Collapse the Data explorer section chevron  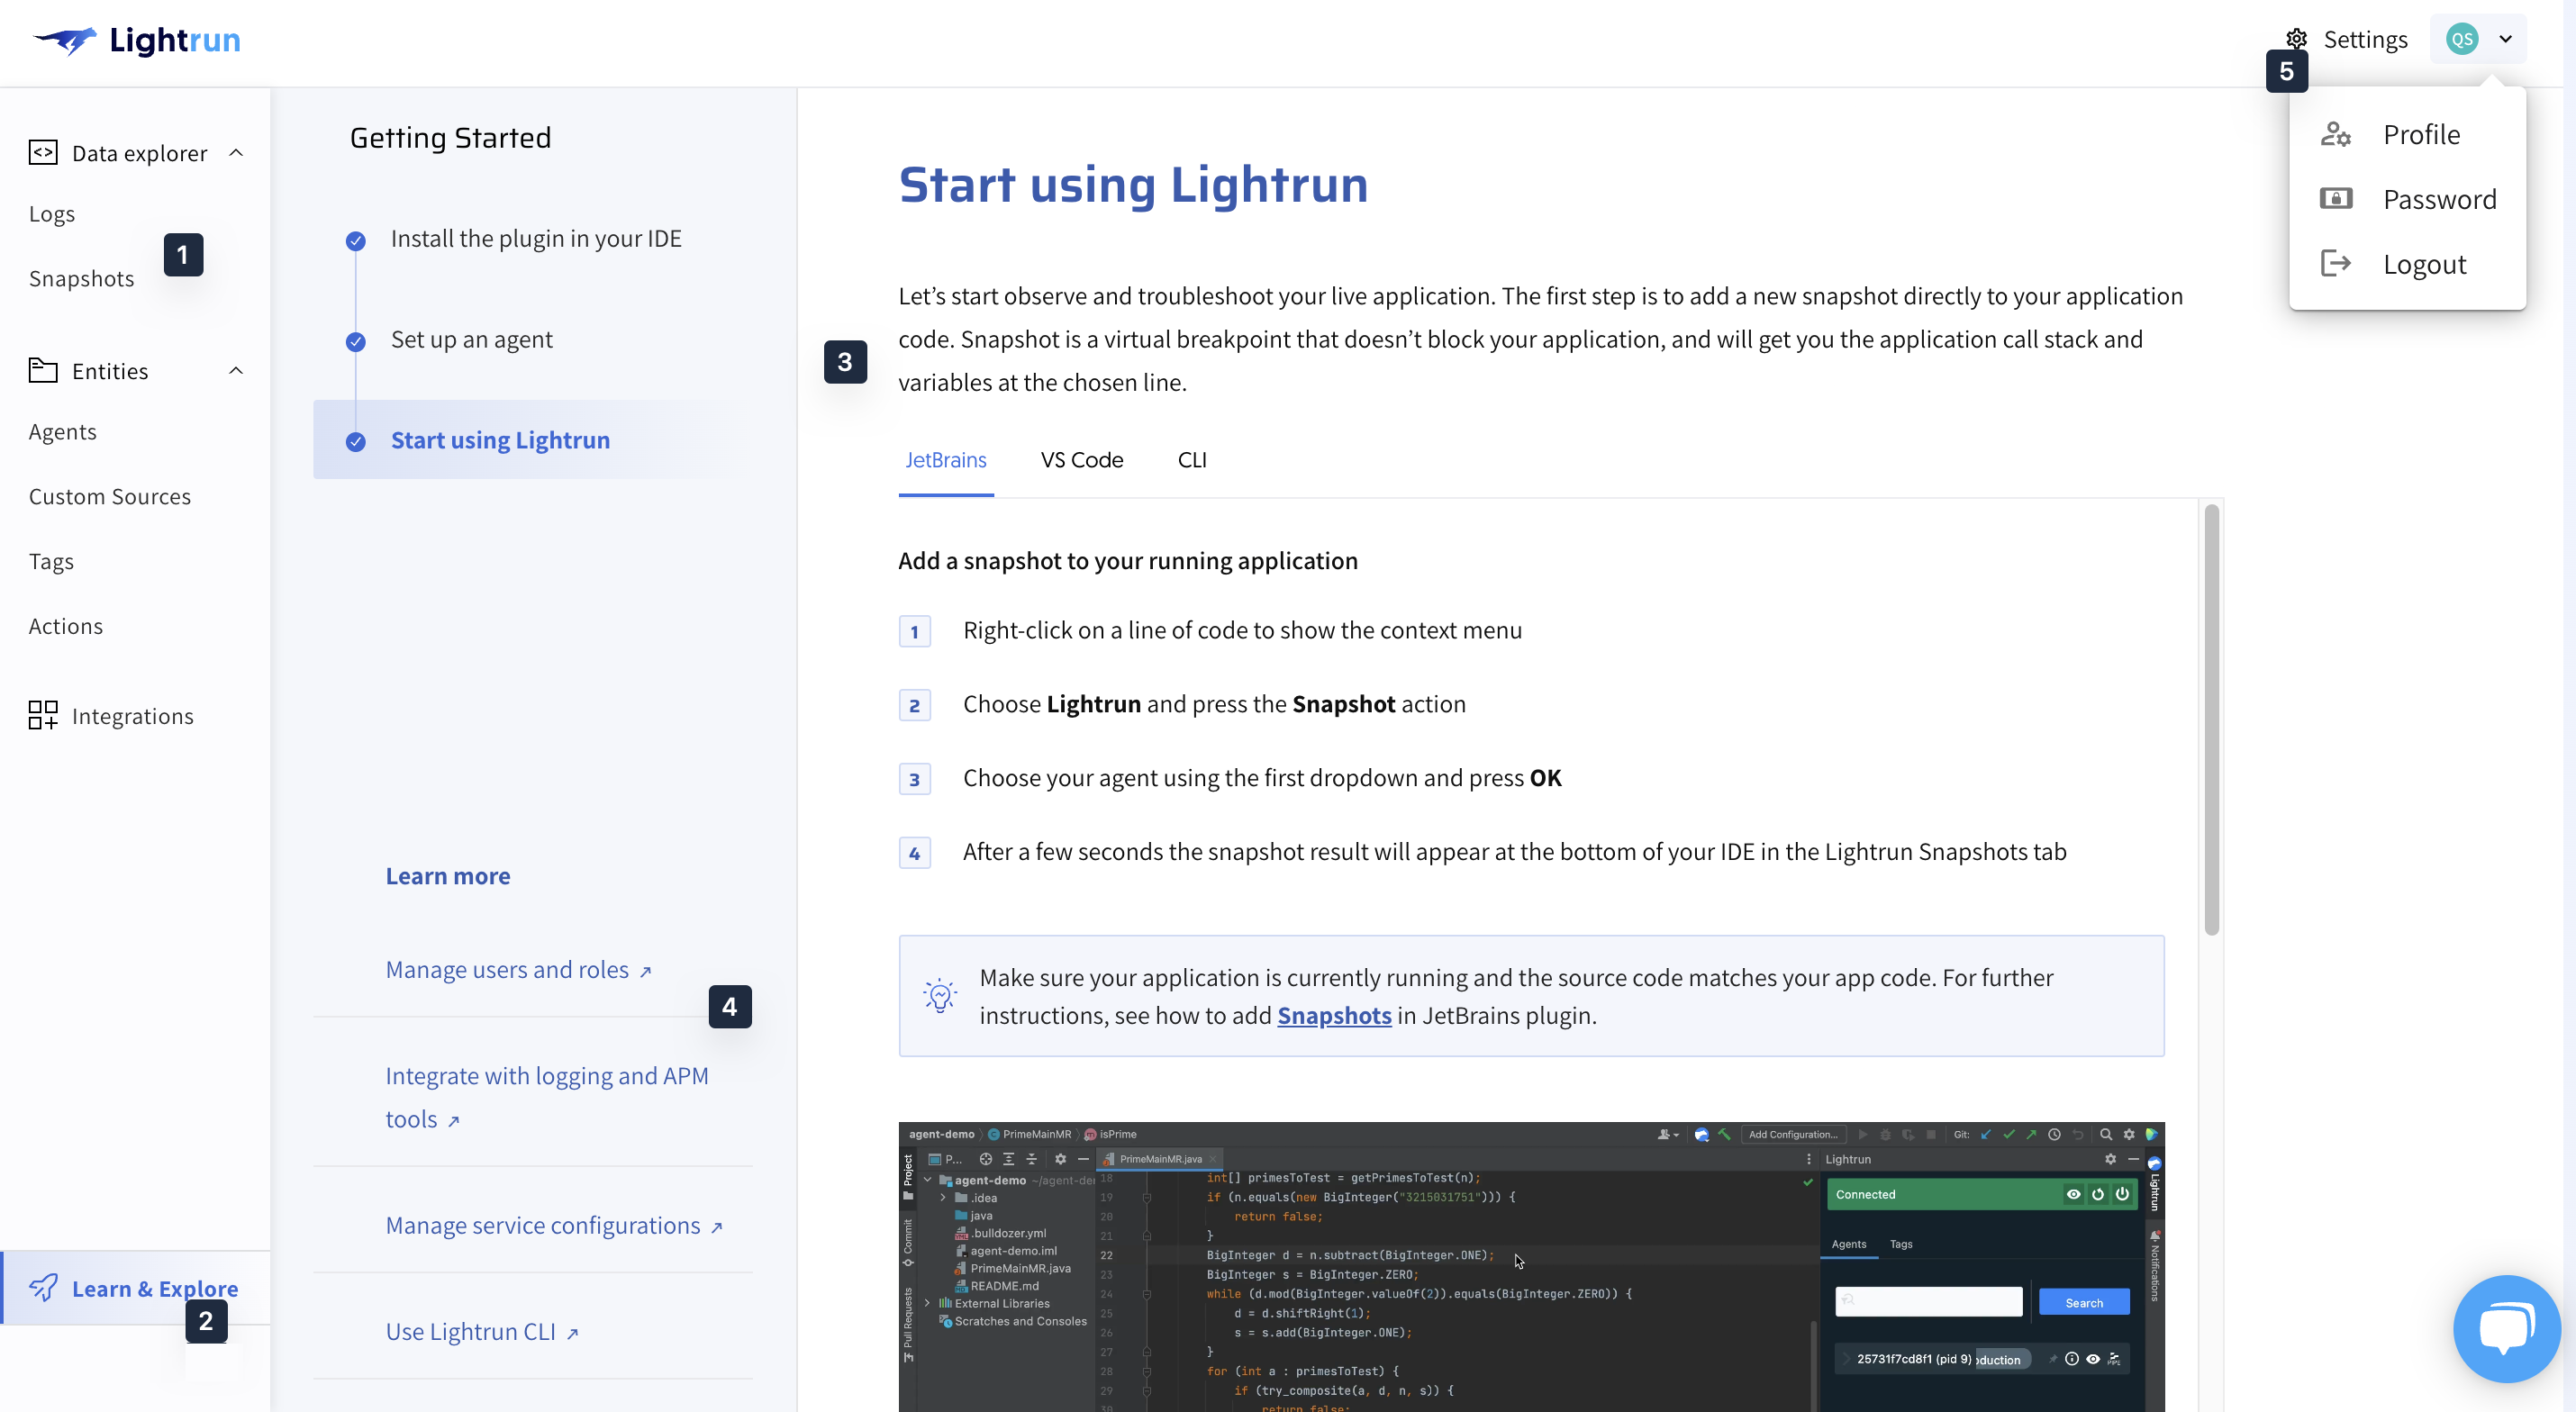click(236, 153)
